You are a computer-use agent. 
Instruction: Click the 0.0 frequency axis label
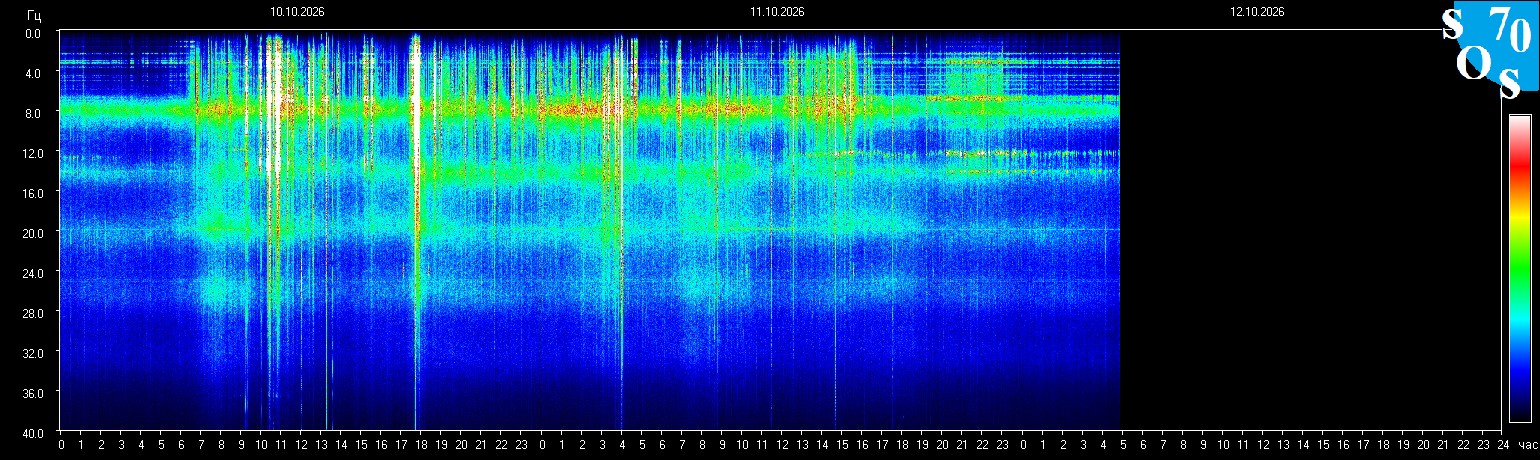(32, 33)
